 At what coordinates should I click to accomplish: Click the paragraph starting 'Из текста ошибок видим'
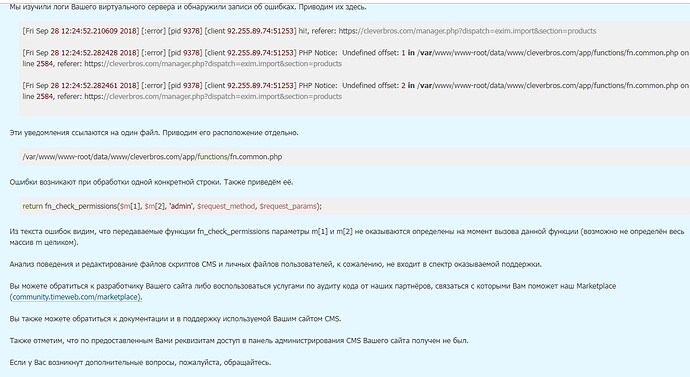(x=347, y=237)
